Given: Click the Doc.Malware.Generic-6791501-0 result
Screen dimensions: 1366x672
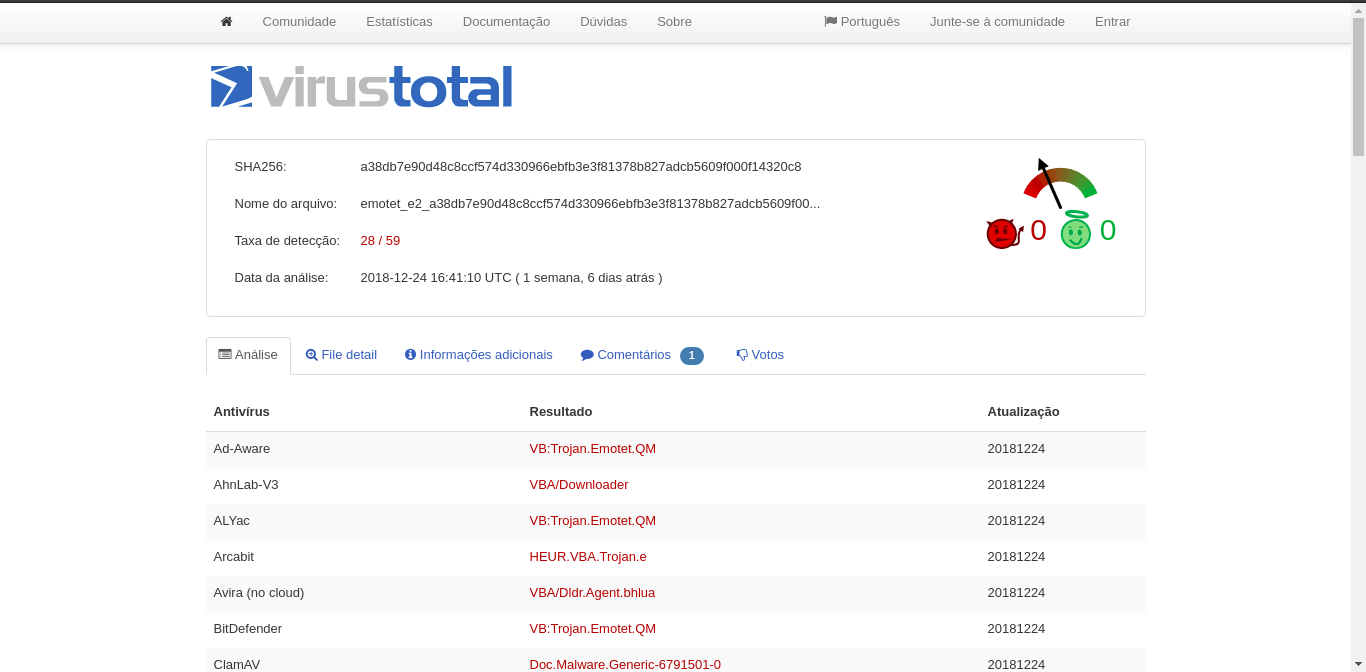Looking at the screenshot, I should 625,664.
